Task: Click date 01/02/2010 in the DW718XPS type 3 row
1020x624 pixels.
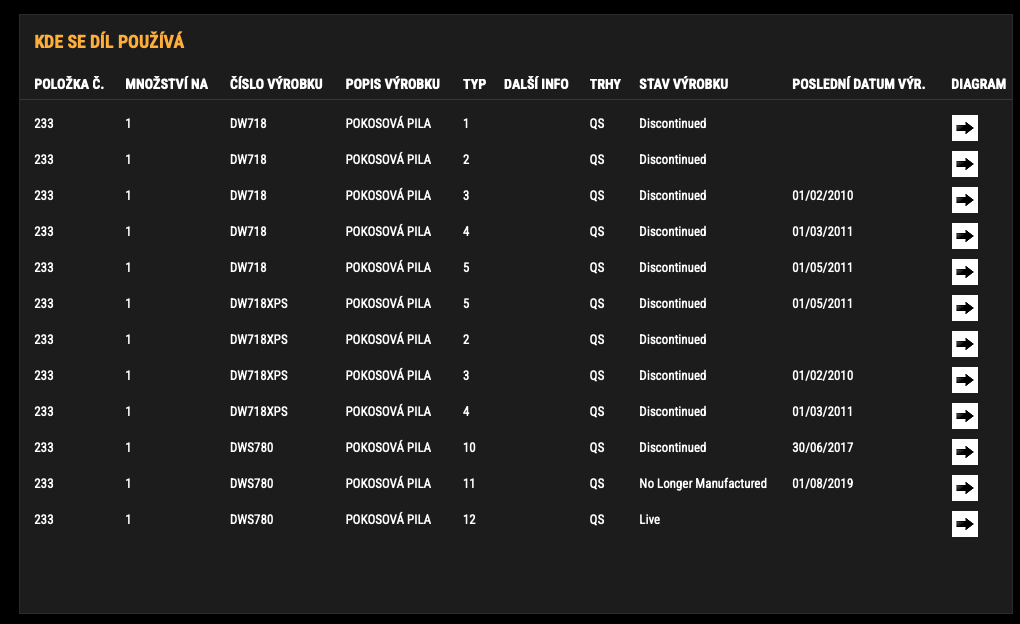Action: (822, 375)
